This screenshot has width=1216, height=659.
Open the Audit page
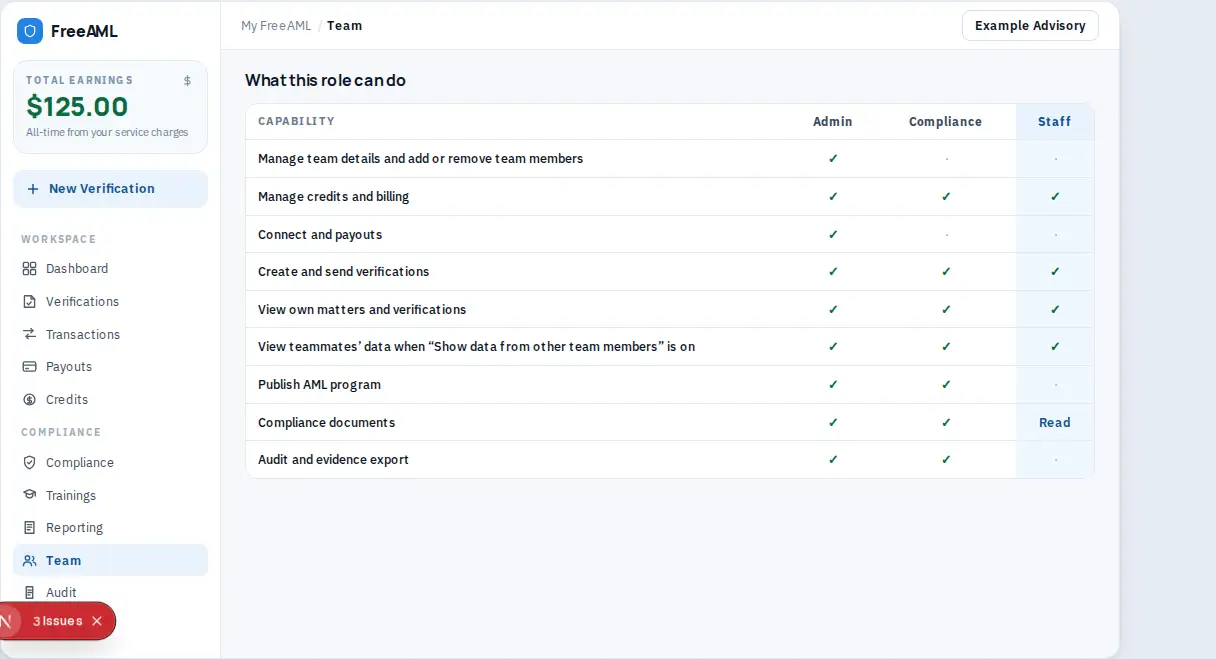point(110,593)
